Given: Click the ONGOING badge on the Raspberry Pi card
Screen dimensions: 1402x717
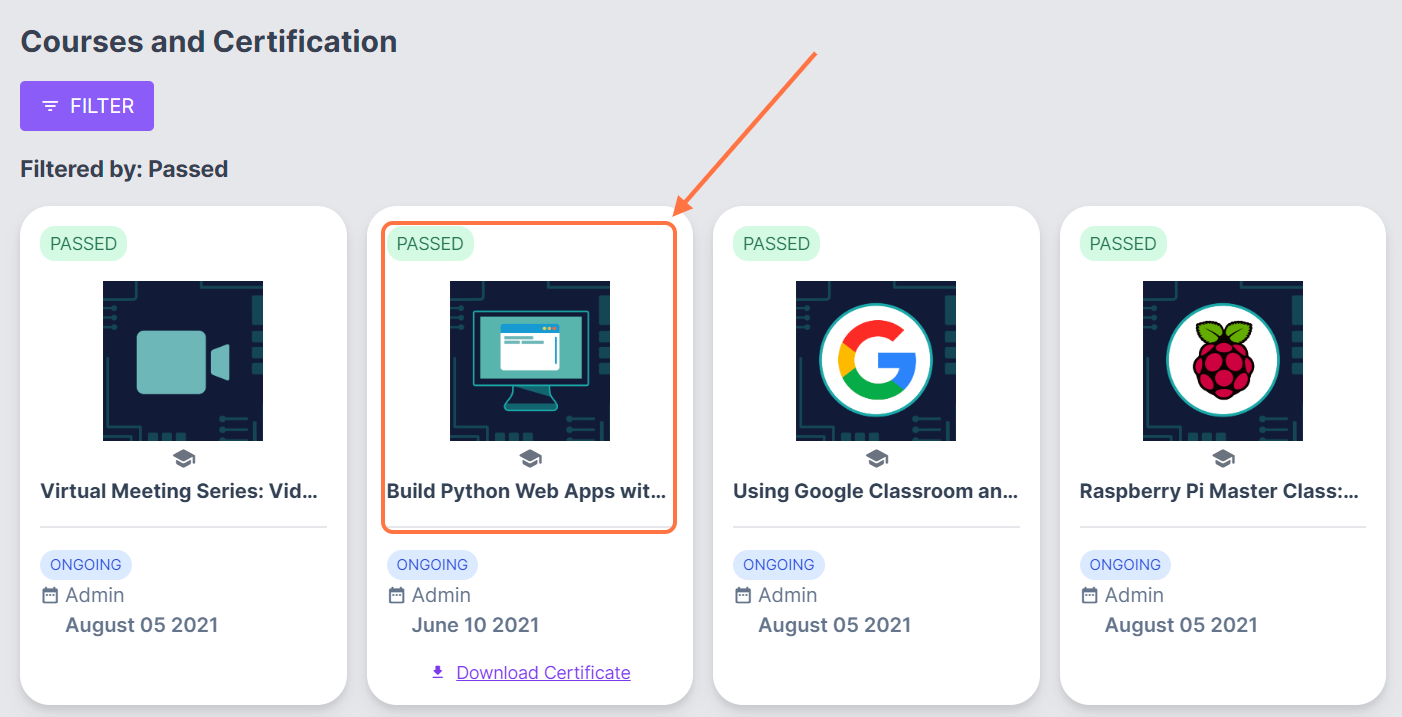Looking at the screenshot, I should point(1125,564).
